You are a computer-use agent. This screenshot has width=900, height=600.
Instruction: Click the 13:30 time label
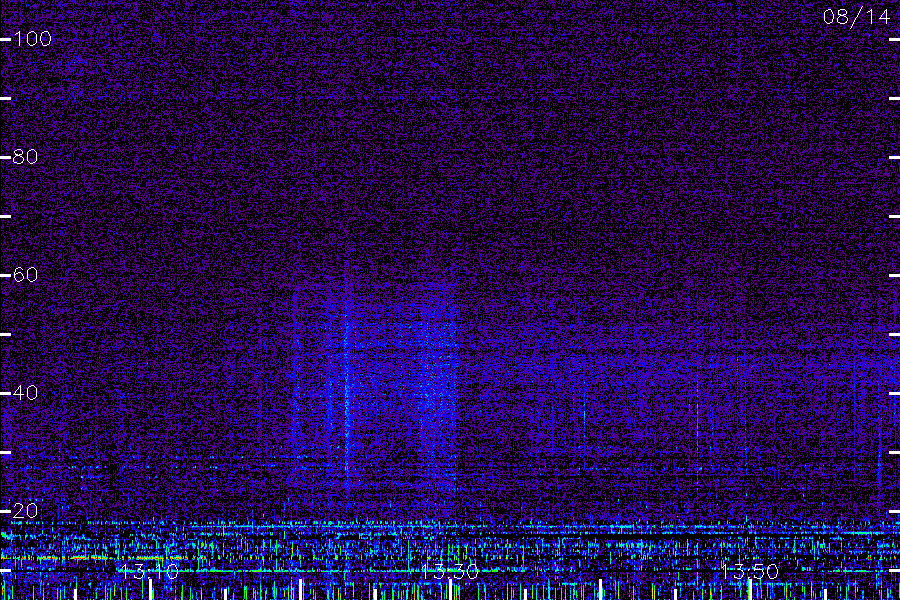(x=450, y=572)
